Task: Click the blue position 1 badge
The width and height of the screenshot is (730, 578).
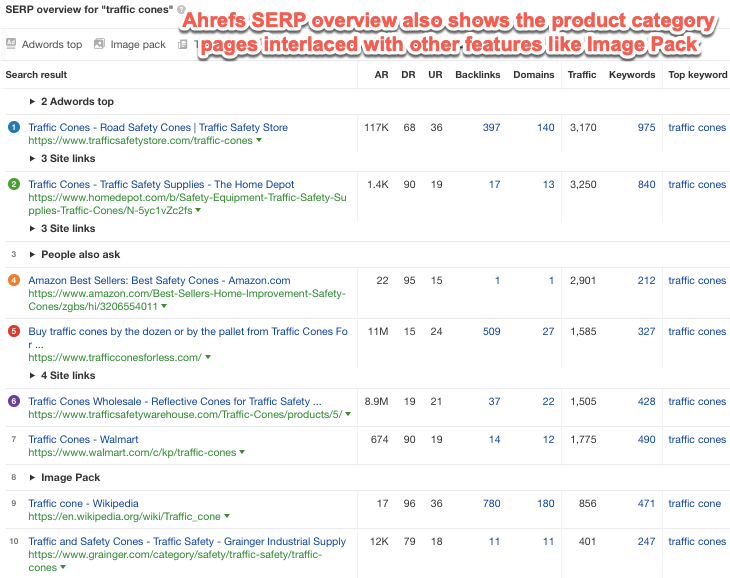Action: (14, 127)
